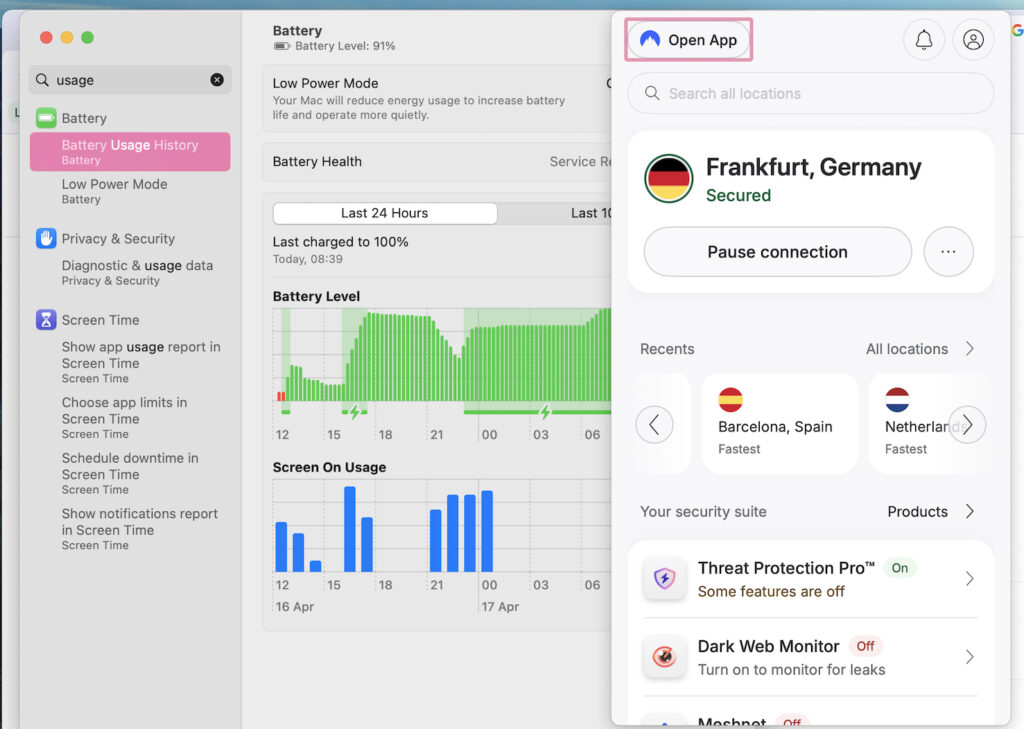Clear the usage search with the X button

[x=216, y=80]
